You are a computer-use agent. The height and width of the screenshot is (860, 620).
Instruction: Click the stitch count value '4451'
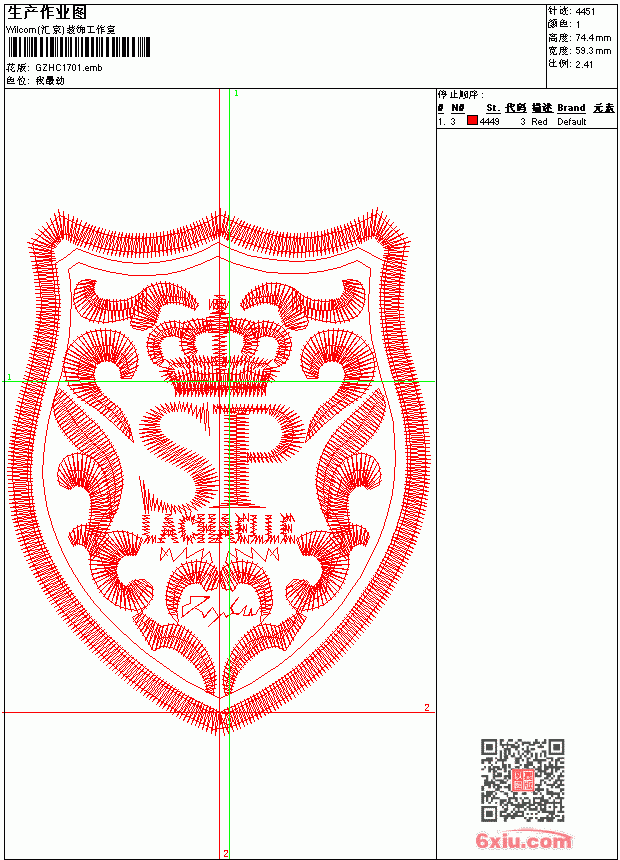tap(585, 12)
